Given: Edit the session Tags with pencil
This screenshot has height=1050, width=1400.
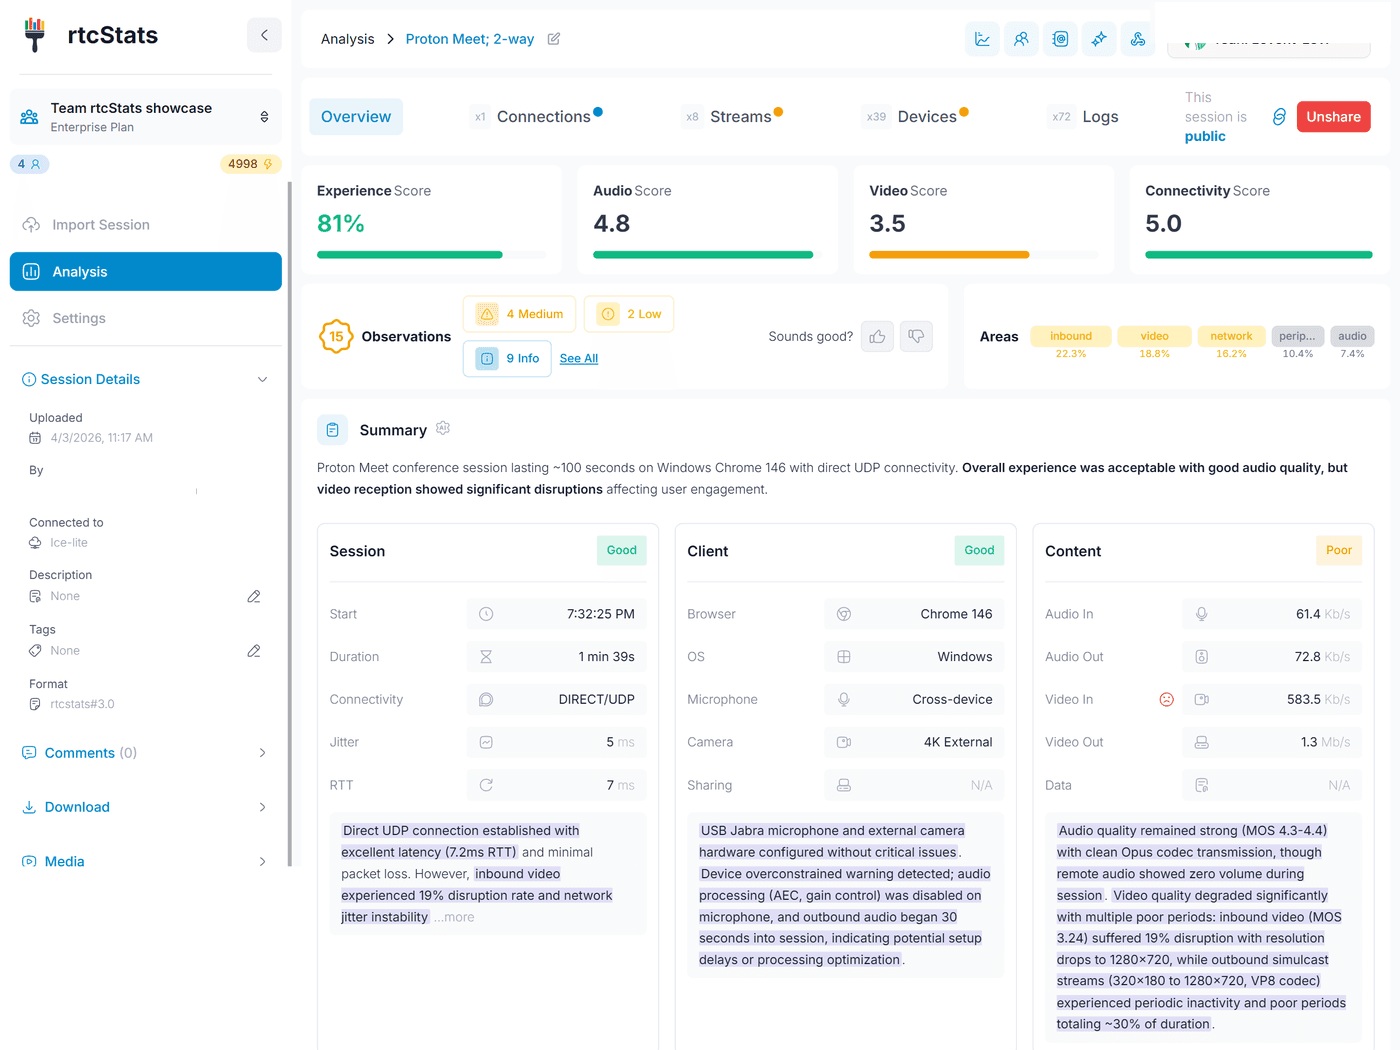Looking at the screenshot, I should point(254,651).
